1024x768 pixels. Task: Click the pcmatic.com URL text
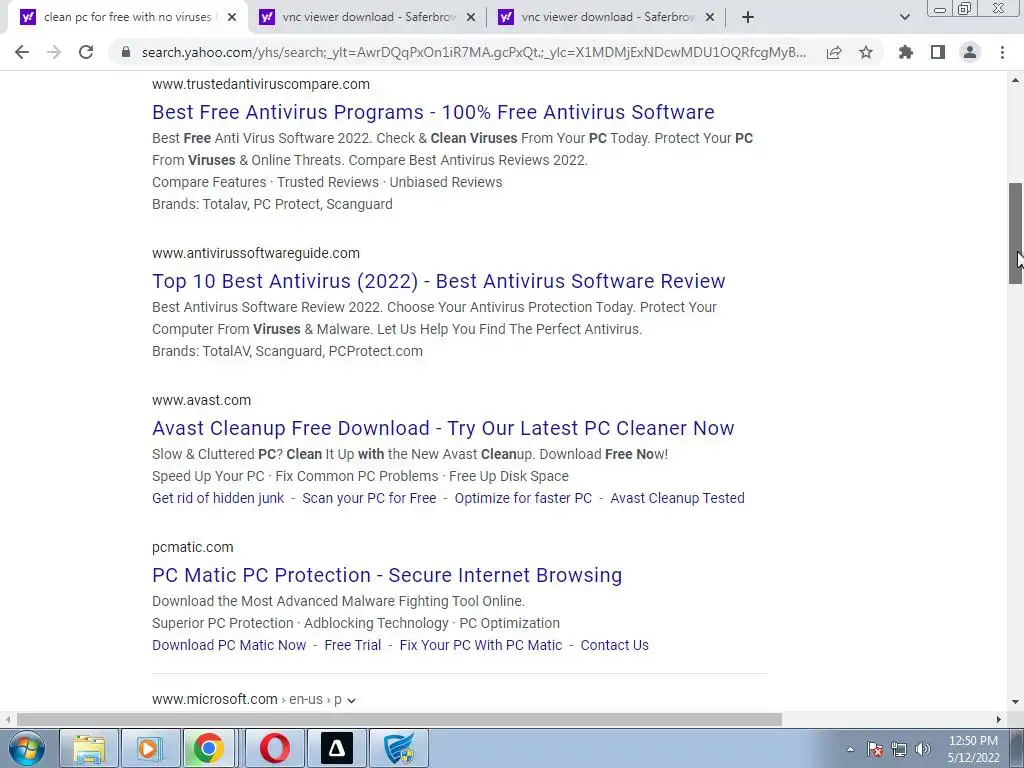pos(192,547)
